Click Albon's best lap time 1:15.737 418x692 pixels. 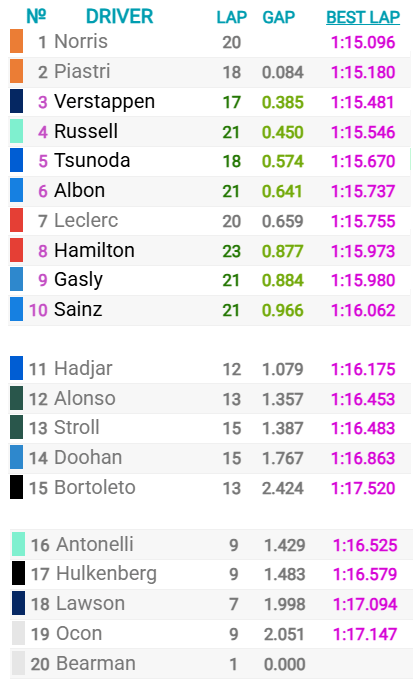[x=363, y=191]
